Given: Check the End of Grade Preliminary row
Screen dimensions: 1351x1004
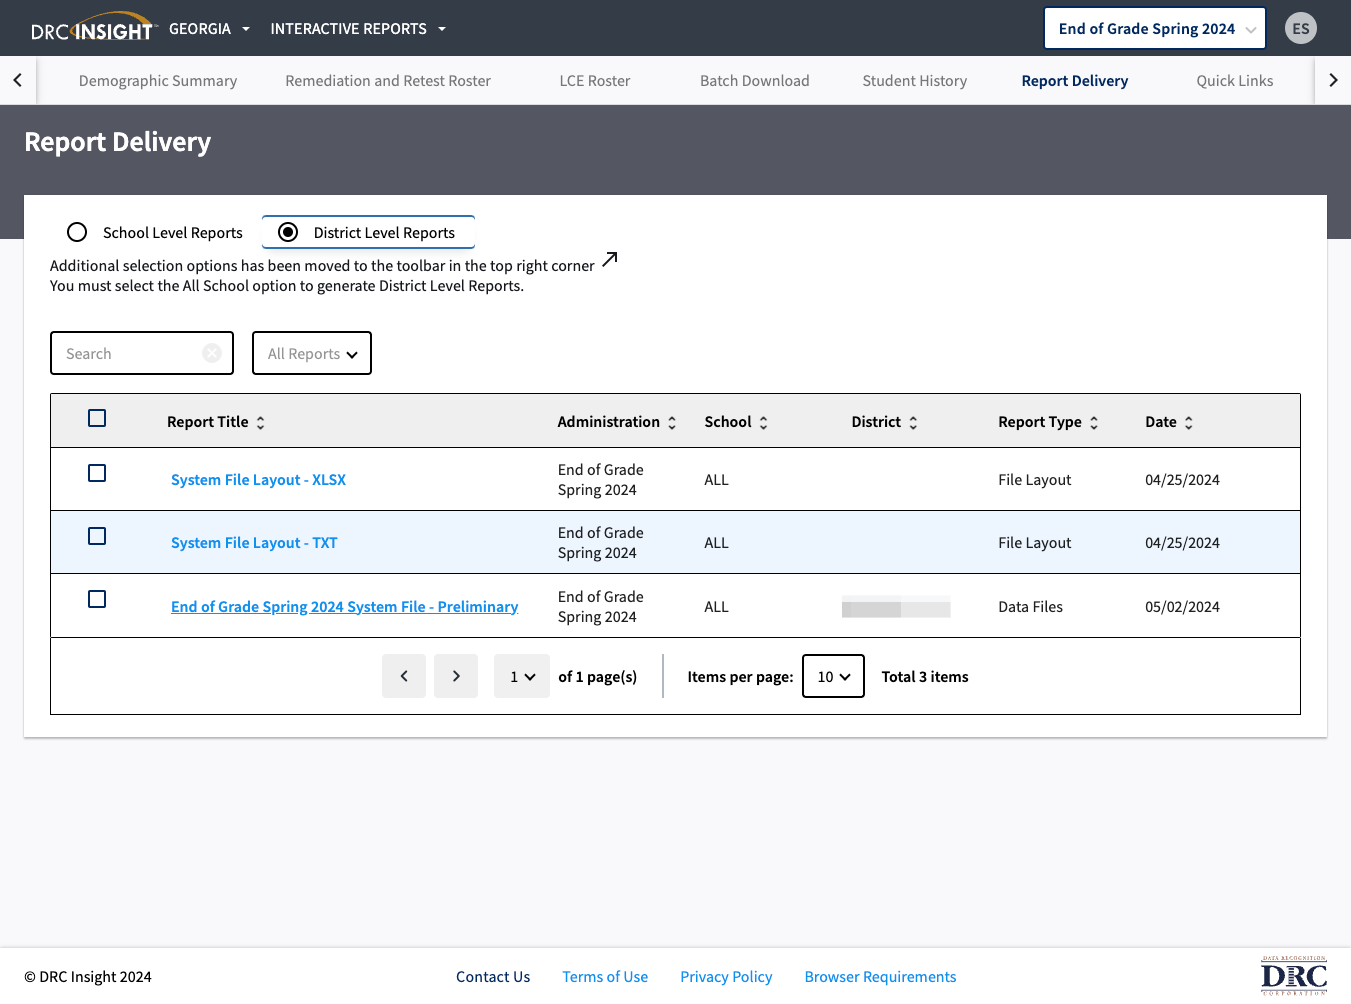Looking at the screenshot, I should point(97,599).
